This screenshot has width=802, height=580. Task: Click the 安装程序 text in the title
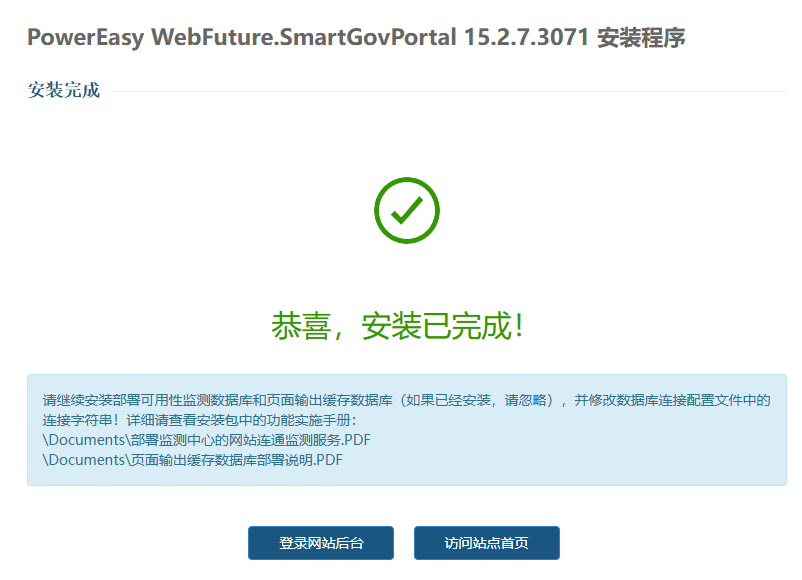click(x=641, y=38)
